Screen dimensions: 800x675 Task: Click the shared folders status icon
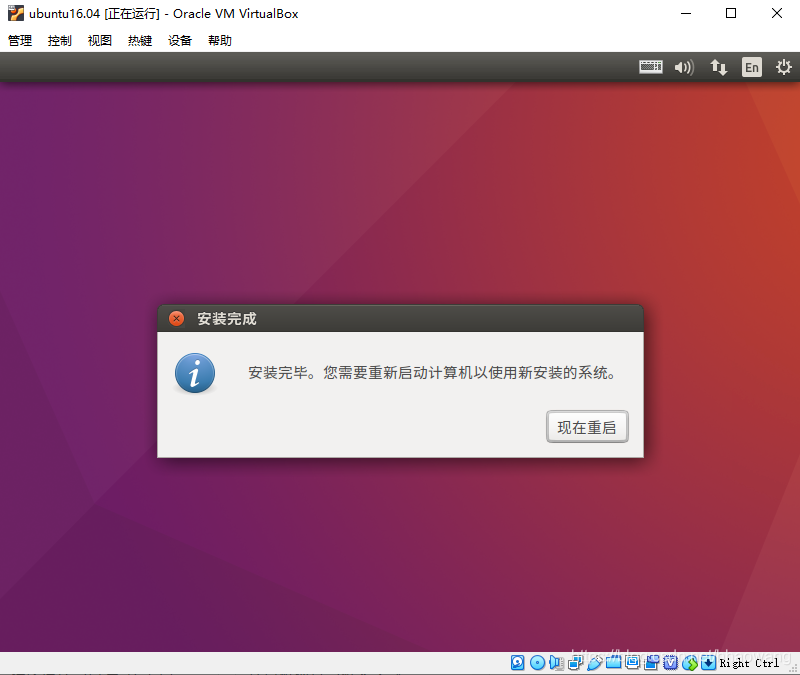tap(613, 663)
